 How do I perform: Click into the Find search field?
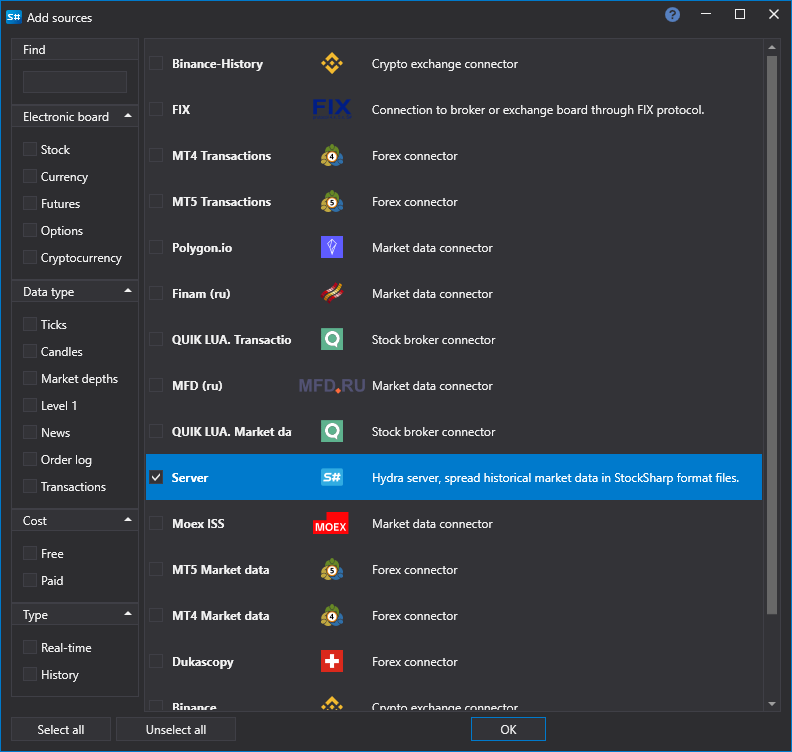pyautogui.click(x=75, y=82)
